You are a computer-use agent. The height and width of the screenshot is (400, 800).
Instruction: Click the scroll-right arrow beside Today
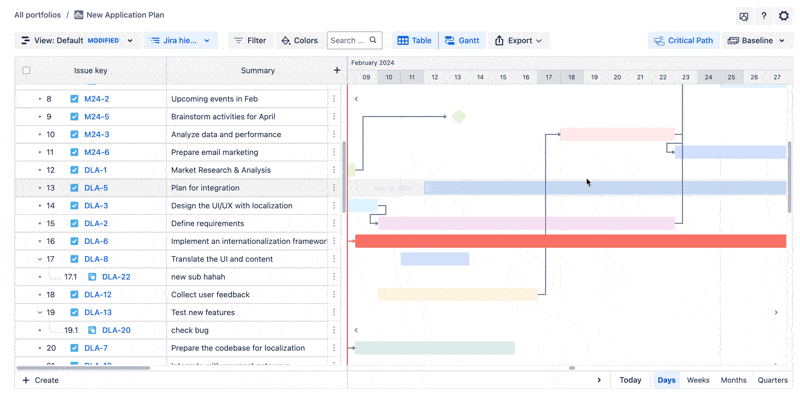(x=599, y=380)
